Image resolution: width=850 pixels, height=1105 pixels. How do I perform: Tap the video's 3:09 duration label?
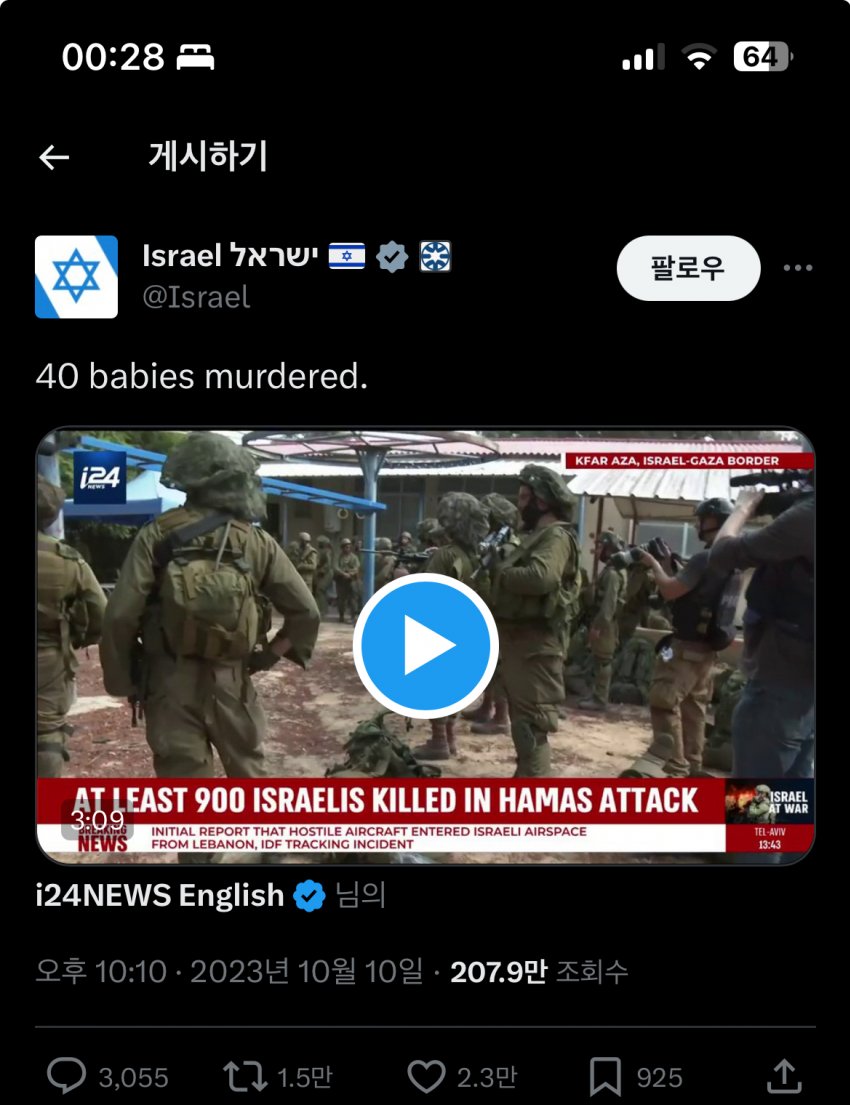coord(97,820)
